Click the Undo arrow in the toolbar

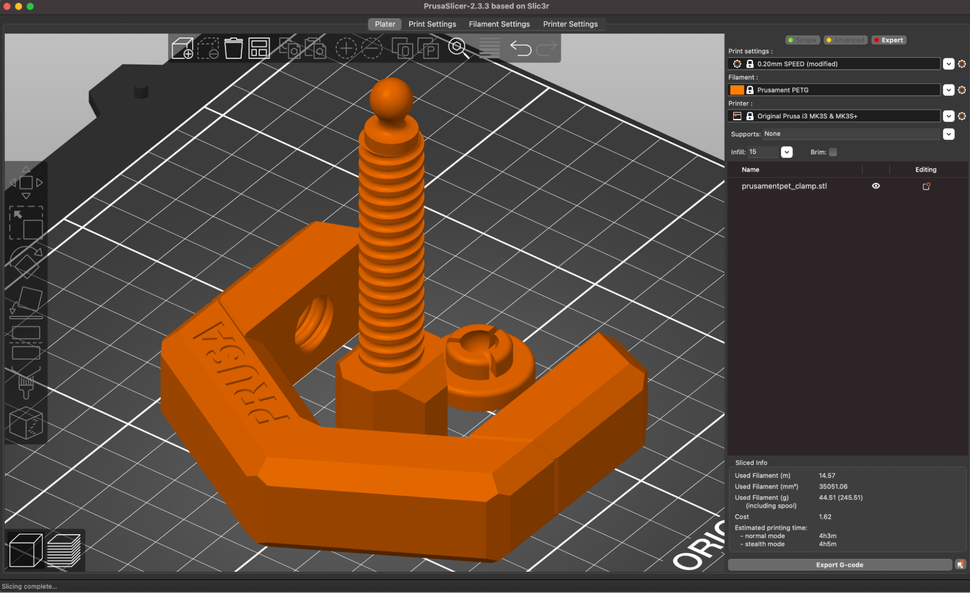pyautogui.click(x=521, y=46)
